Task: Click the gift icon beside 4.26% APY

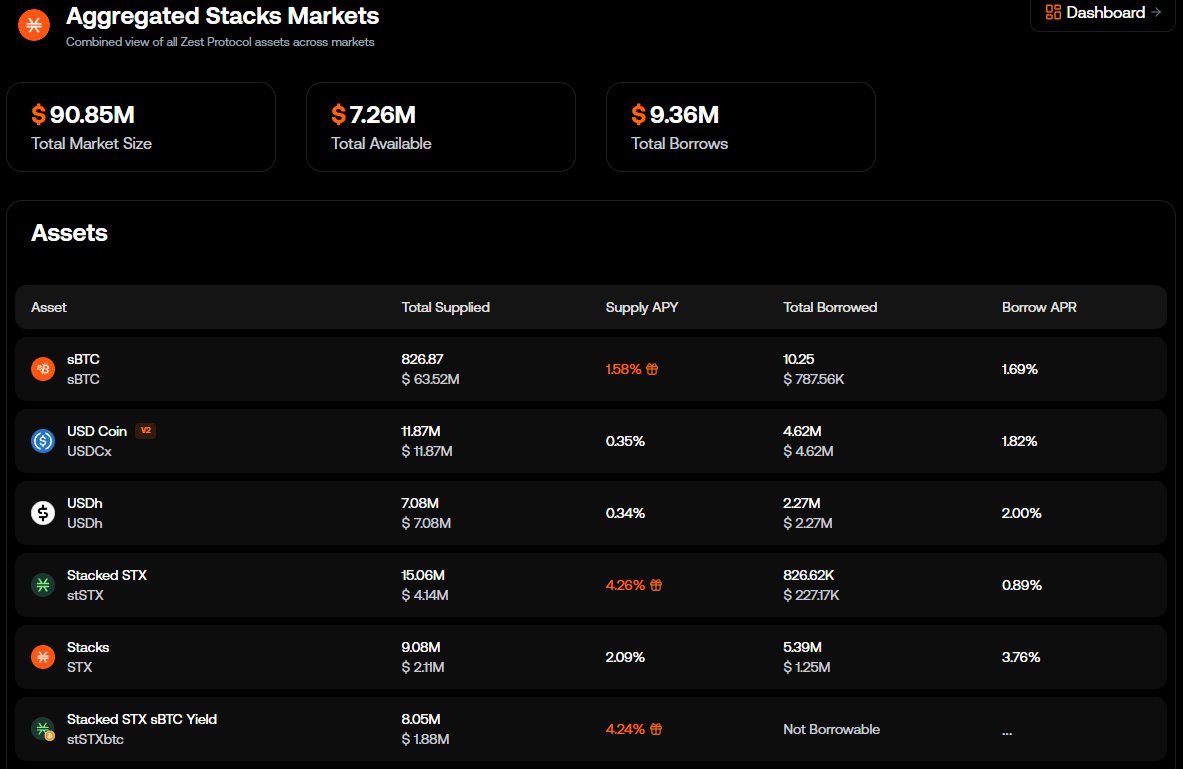Action: [656, 585]
